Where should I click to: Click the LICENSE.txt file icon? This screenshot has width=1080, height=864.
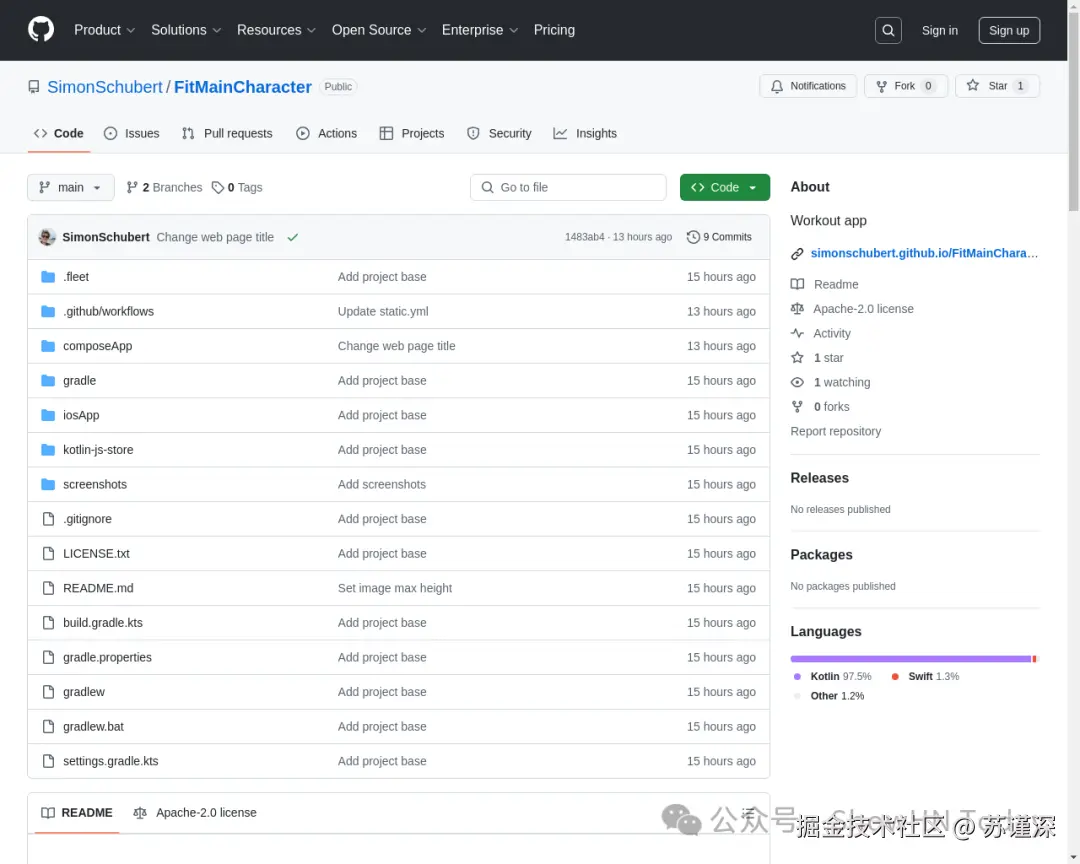coord(48,553)
